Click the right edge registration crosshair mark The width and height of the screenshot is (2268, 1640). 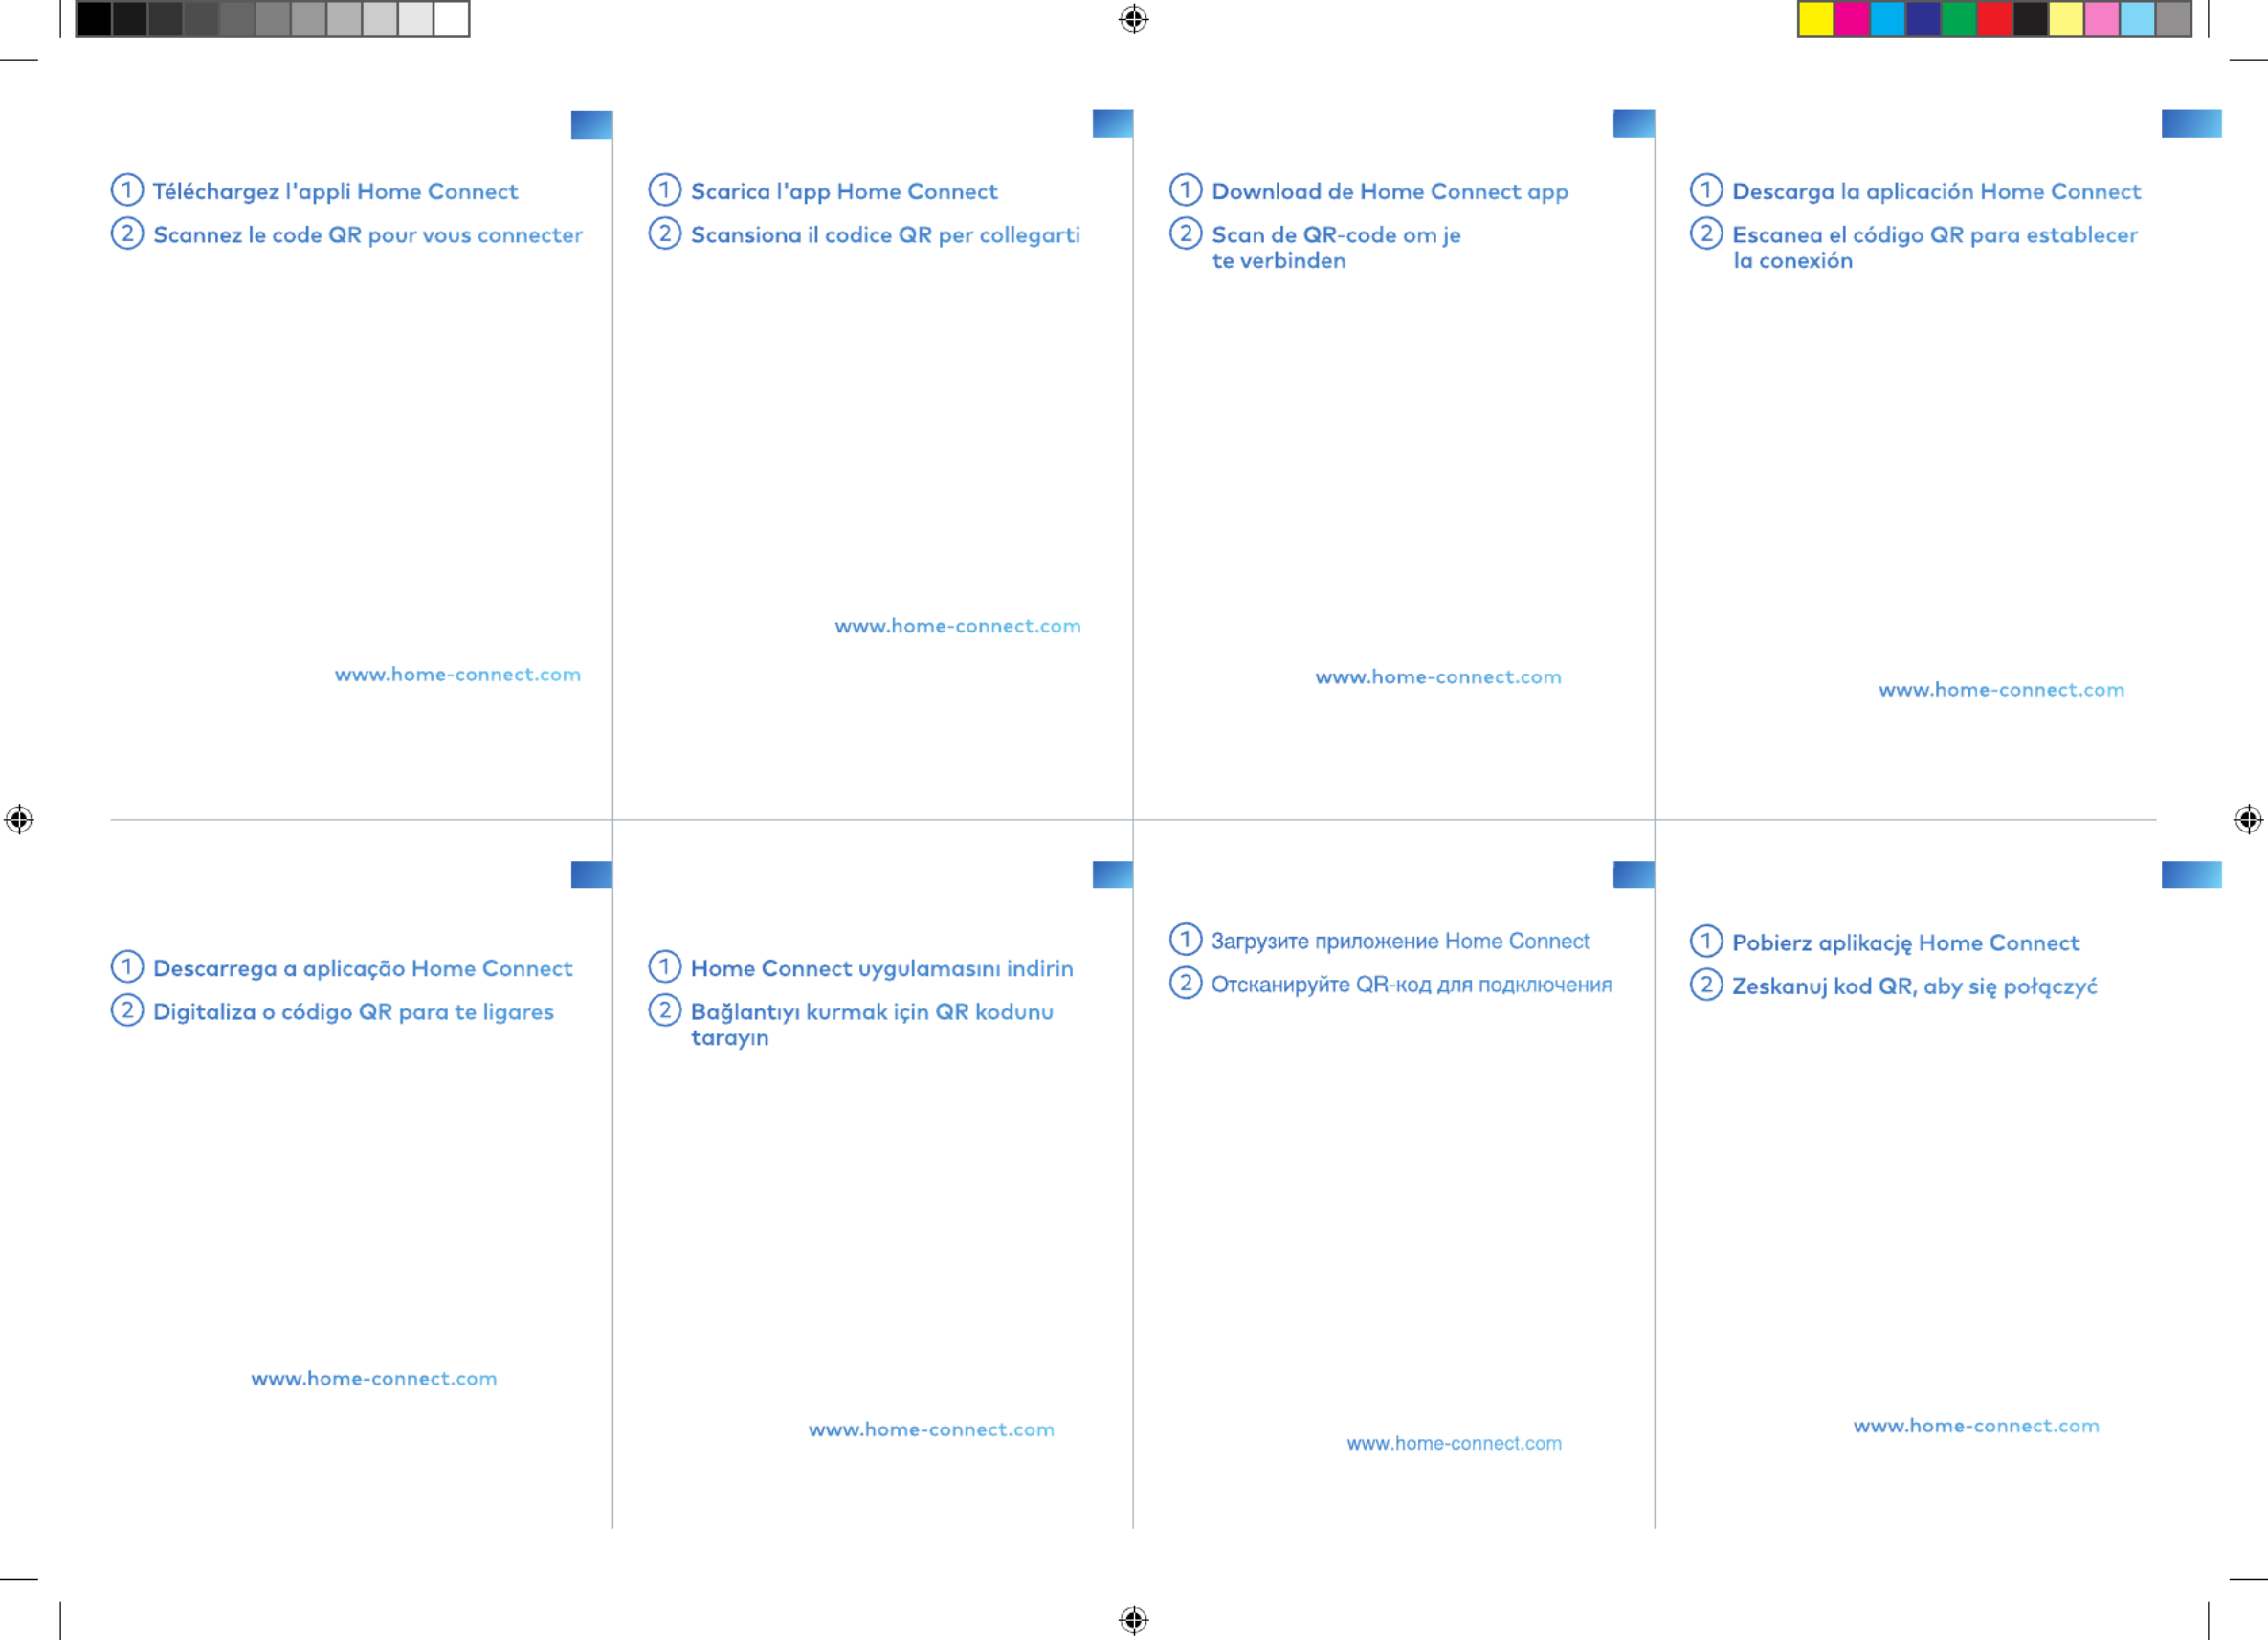(x=2248, y=819)
